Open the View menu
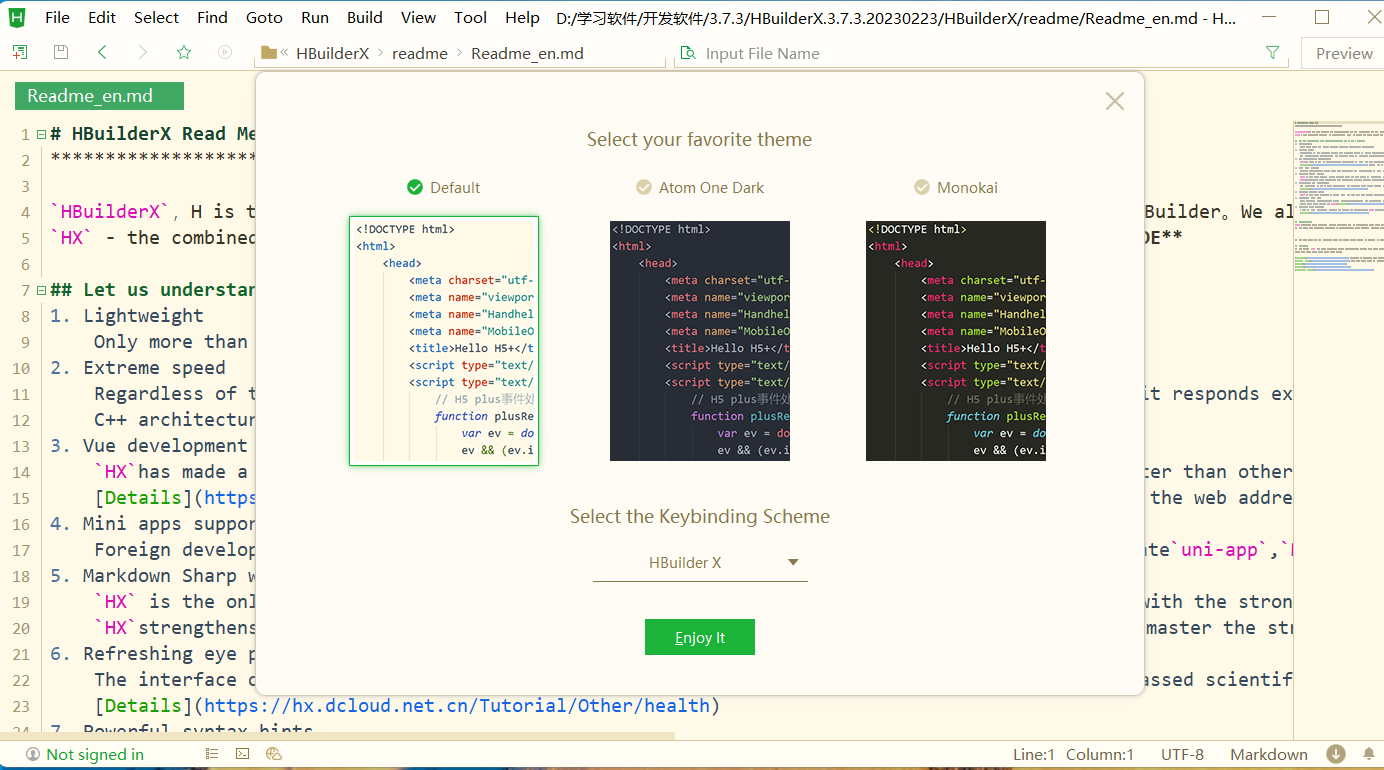Screen dimensions: 1384x770 coord(418,17)
